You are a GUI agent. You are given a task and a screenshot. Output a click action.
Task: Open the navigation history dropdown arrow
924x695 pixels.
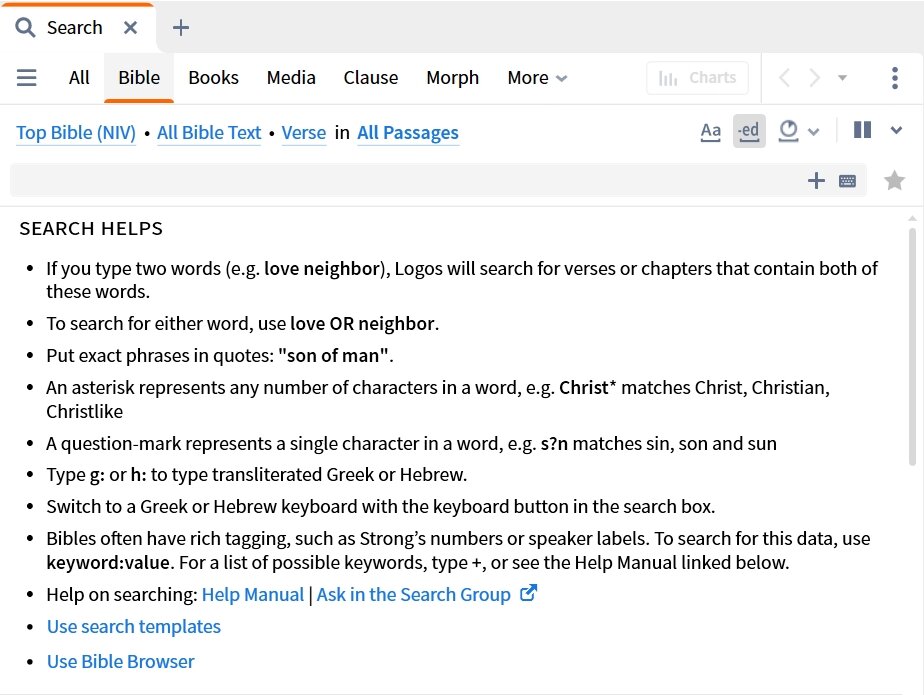pos(843,78)
